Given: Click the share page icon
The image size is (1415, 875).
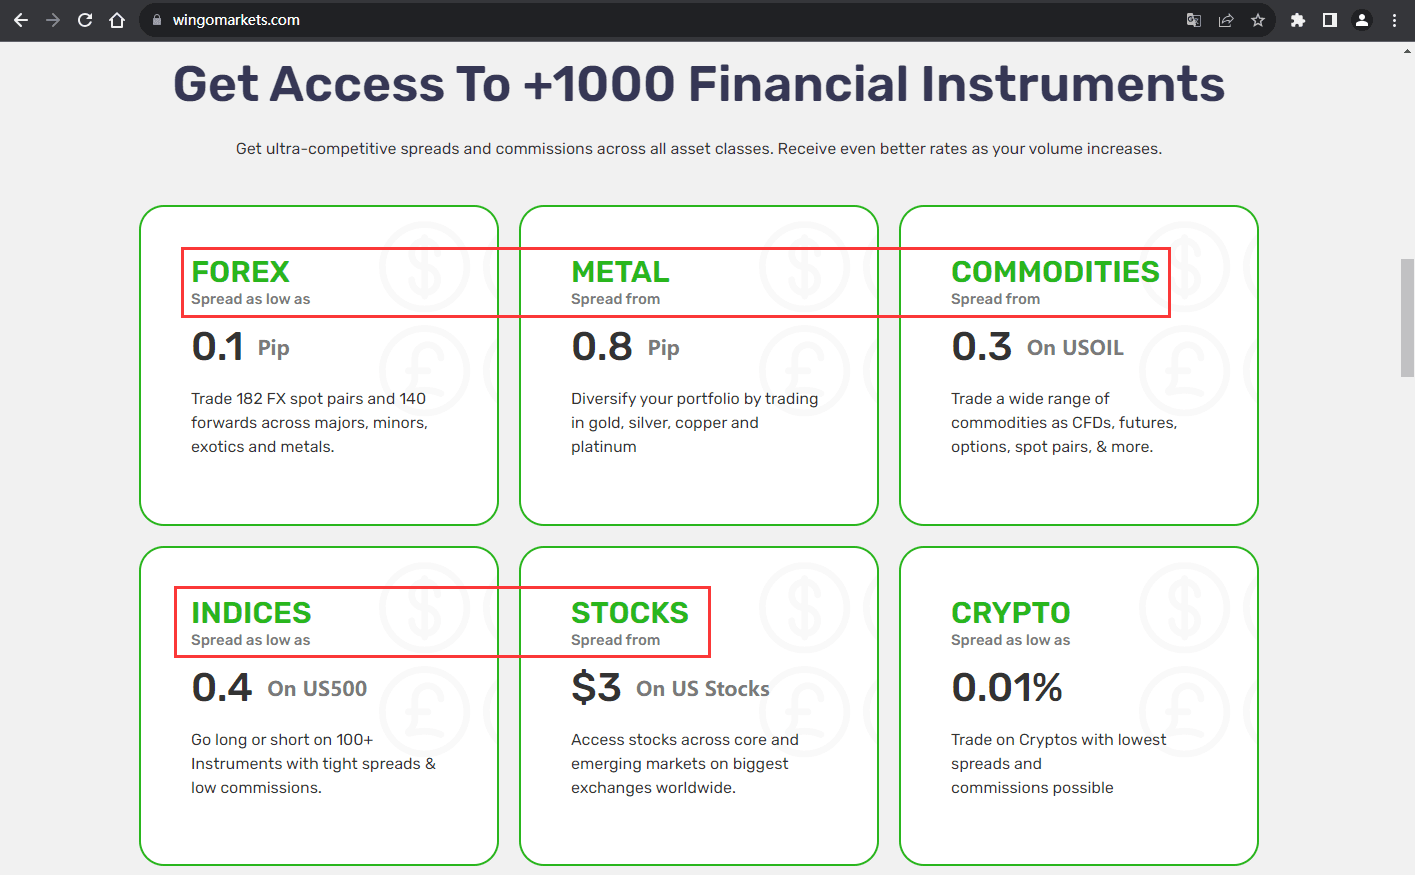Looking at the screenshot, I should [1226, 20].
